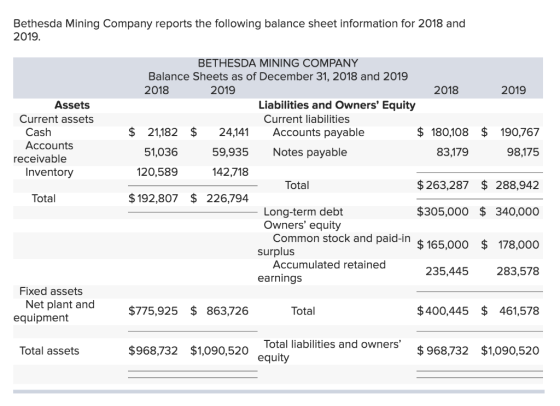Click long-term debt value $305,000
560x406 pixels.
point(443,211)
